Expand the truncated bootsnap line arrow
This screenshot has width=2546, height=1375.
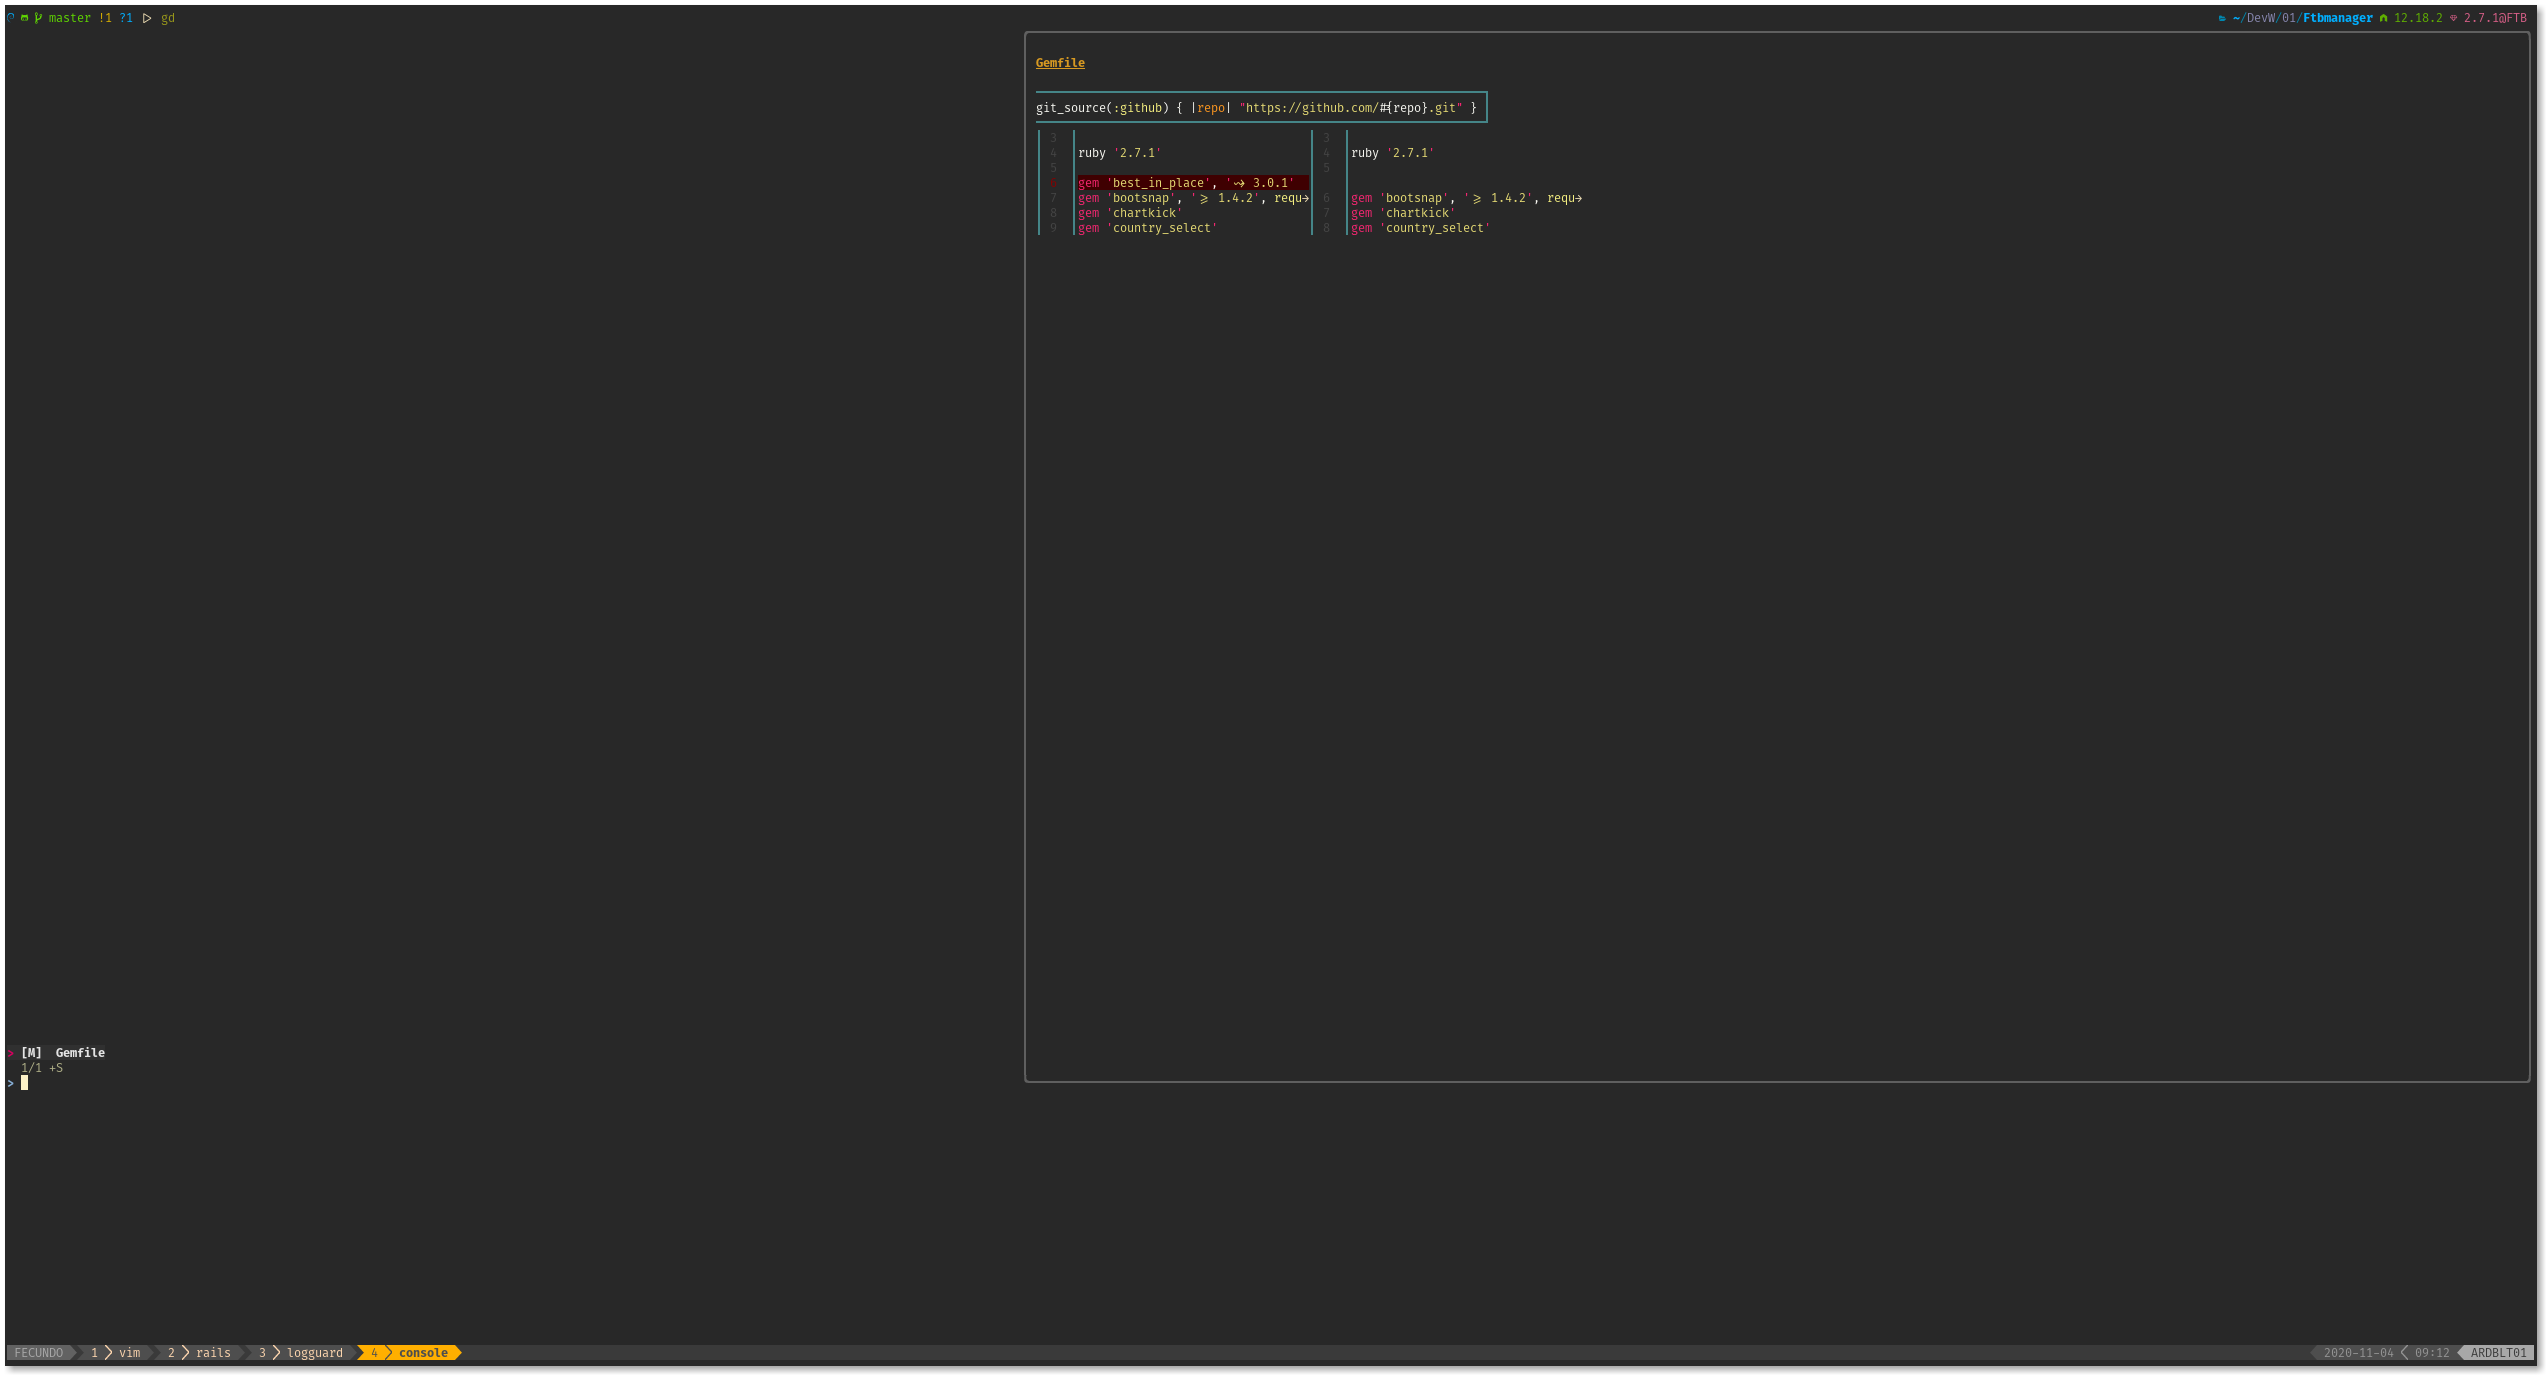click(1306, 198)
